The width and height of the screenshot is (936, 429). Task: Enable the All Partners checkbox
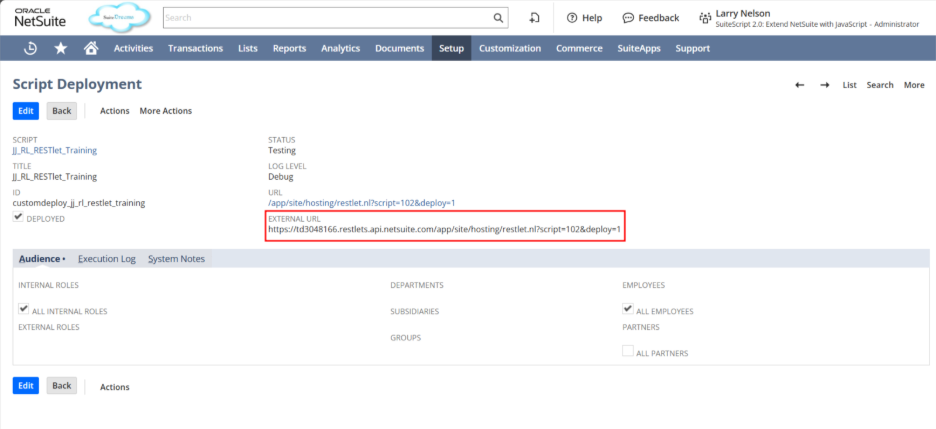(628, 352)
